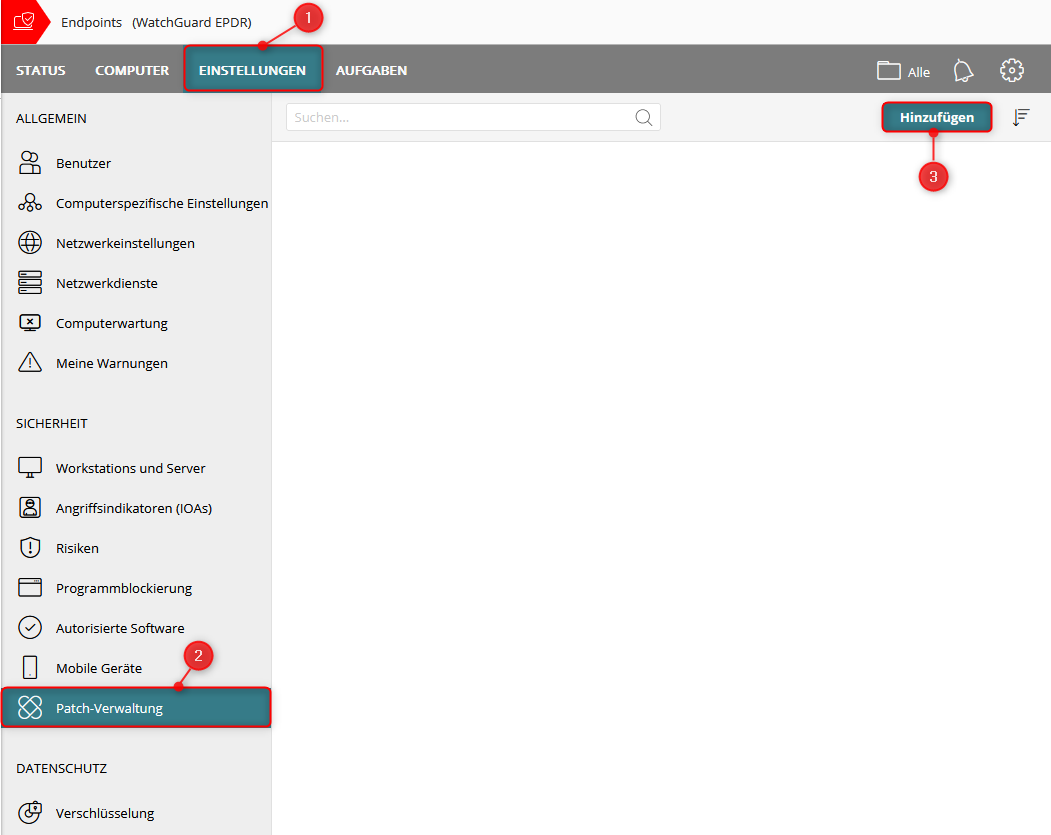Click the sort order icon

coord(1020,118)
